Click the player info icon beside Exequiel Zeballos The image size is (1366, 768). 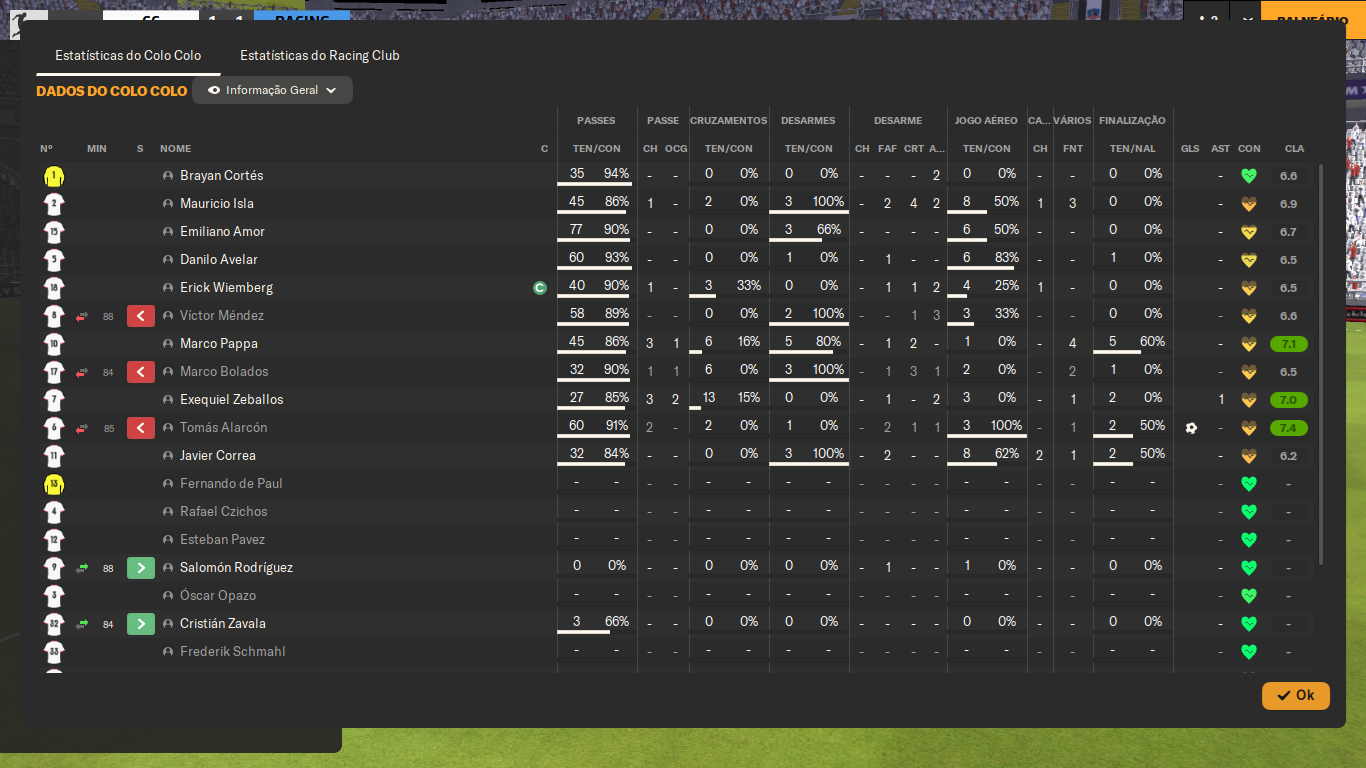[x=168, y=400]
